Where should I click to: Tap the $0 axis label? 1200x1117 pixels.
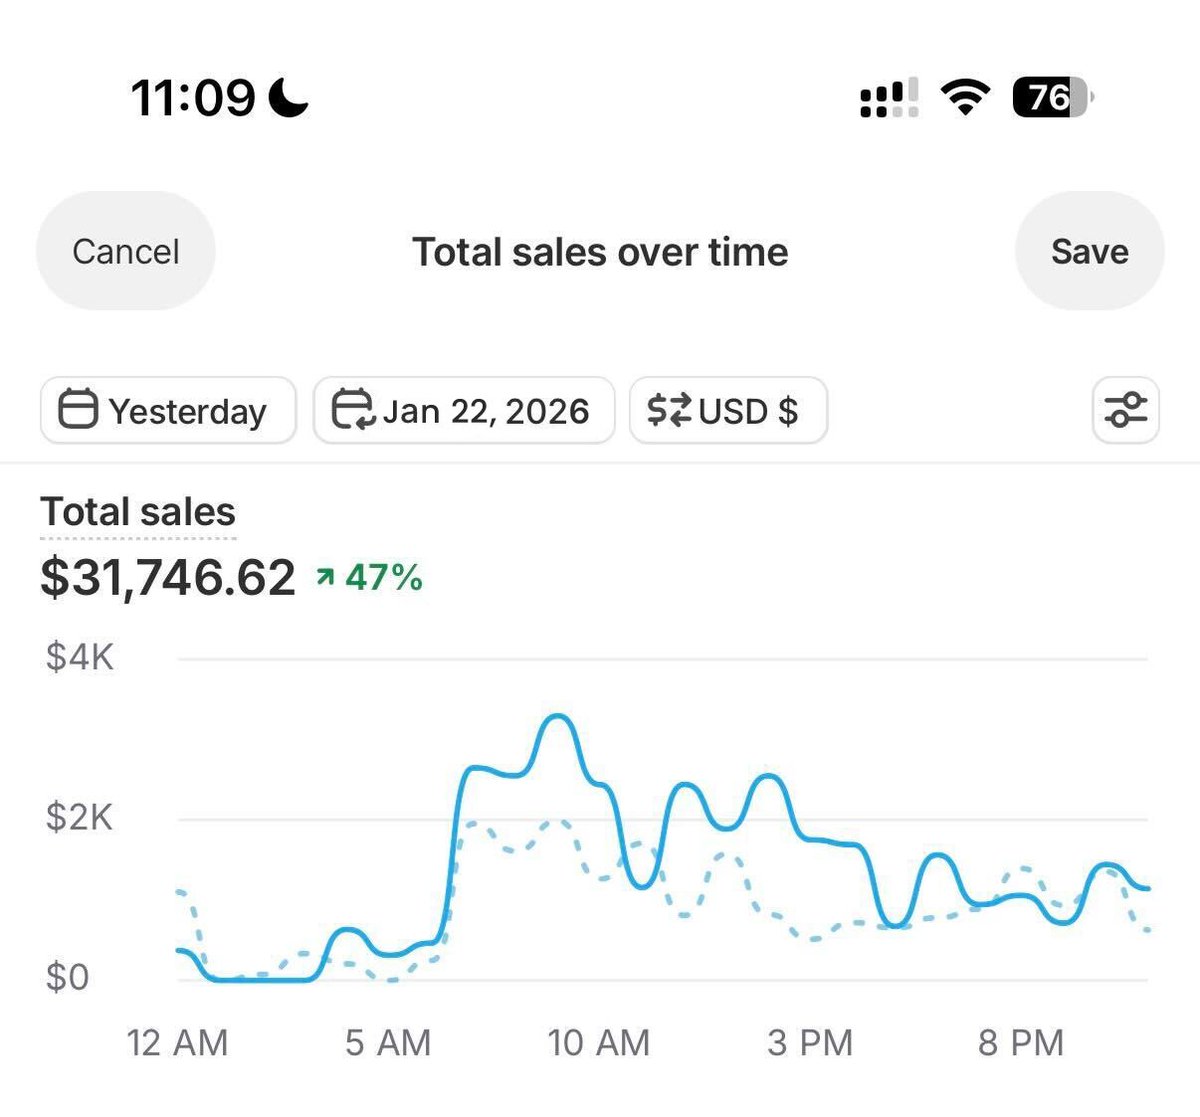tap(68, 977)
